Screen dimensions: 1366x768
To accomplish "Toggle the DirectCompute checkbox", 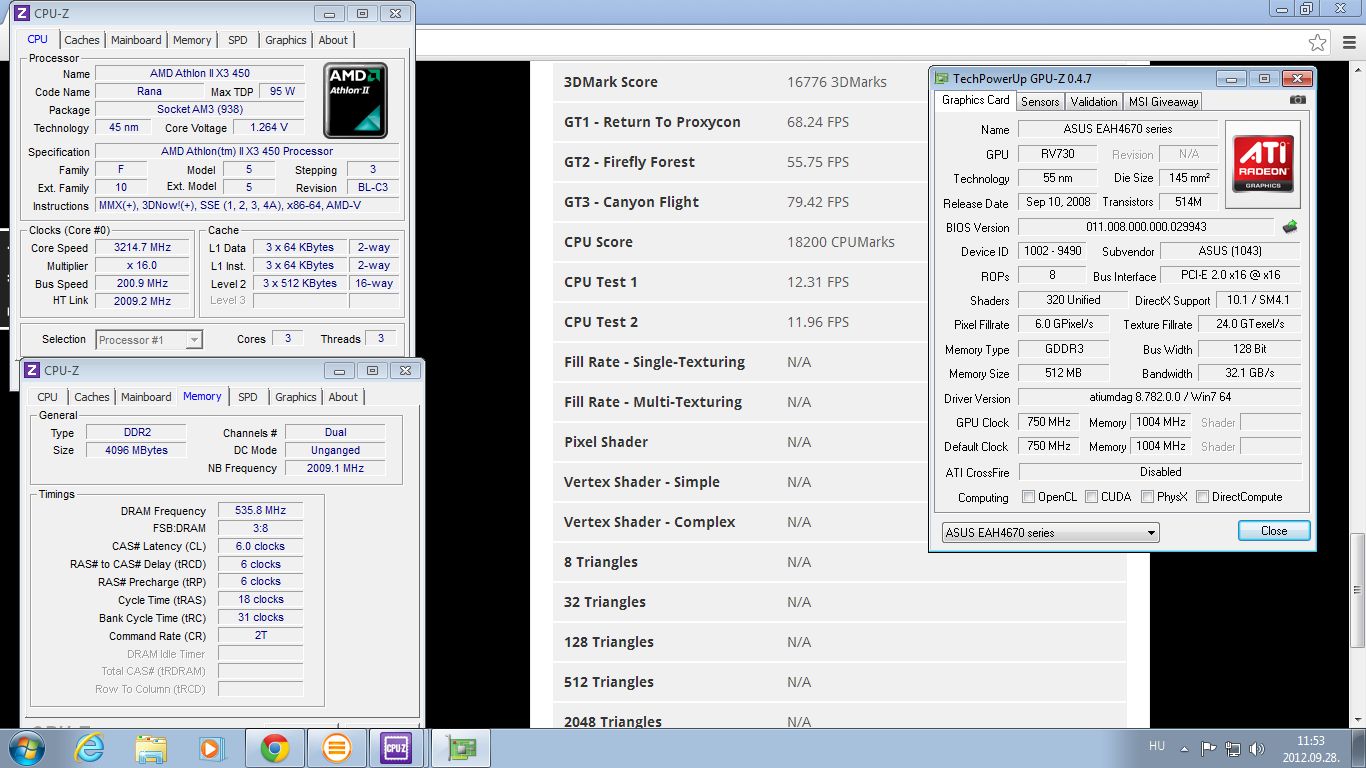I will click(x=1202, y=497).
